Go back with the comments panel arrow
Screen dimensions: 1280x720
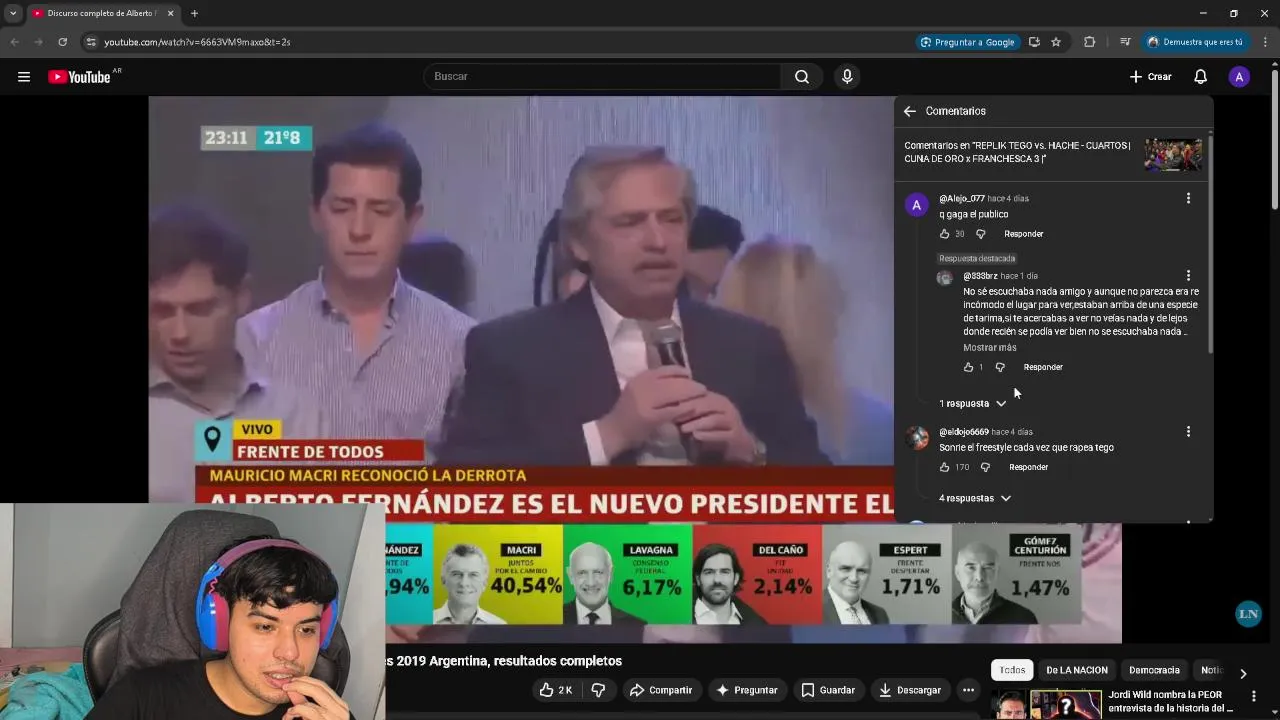tap(909, 111)
